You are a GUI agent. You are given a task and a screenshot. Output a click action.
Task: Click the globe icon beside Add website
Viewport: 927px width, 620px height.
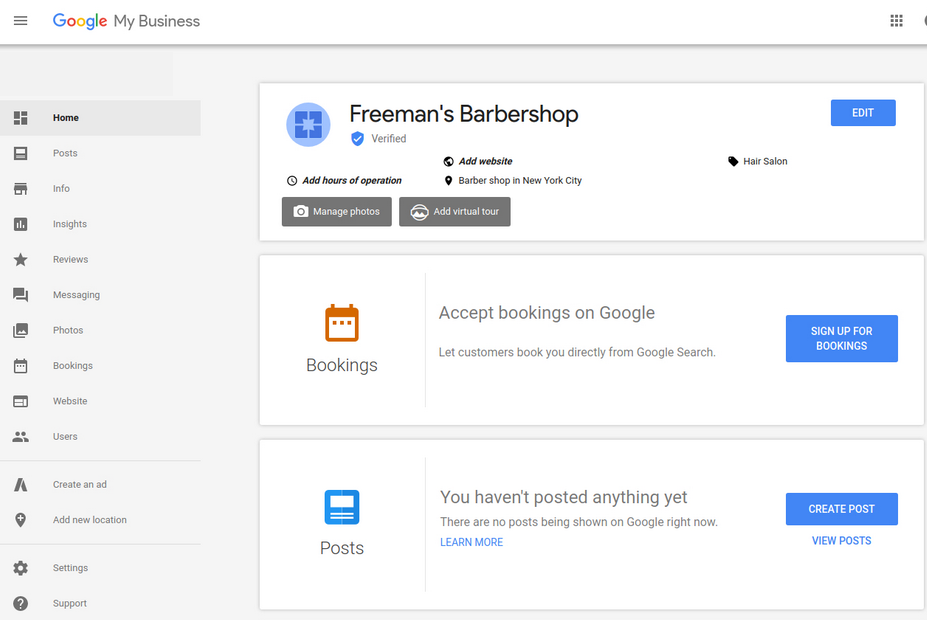click(449, 161)
